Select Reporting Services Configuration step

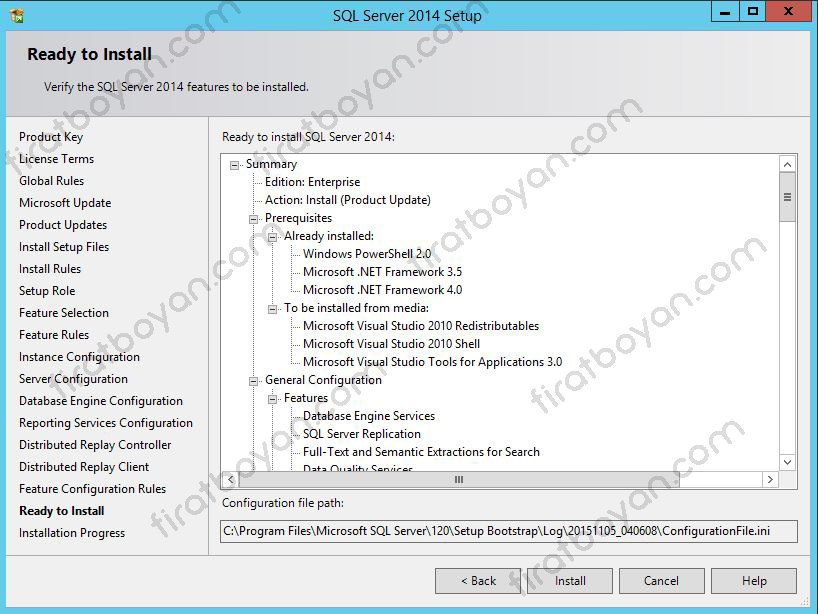106,423
